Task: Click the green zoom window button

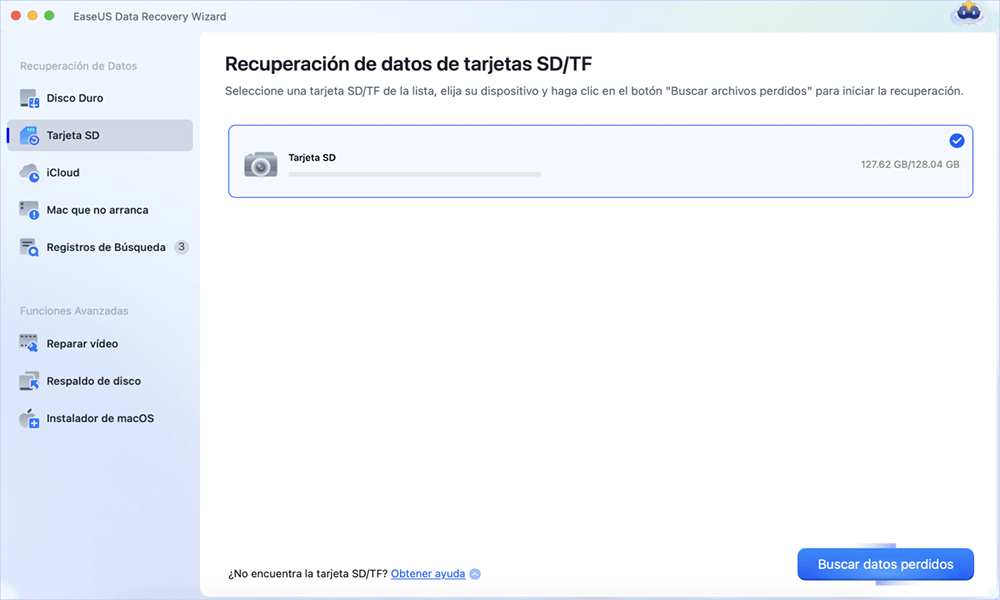Action: click(x=49, y=15)
